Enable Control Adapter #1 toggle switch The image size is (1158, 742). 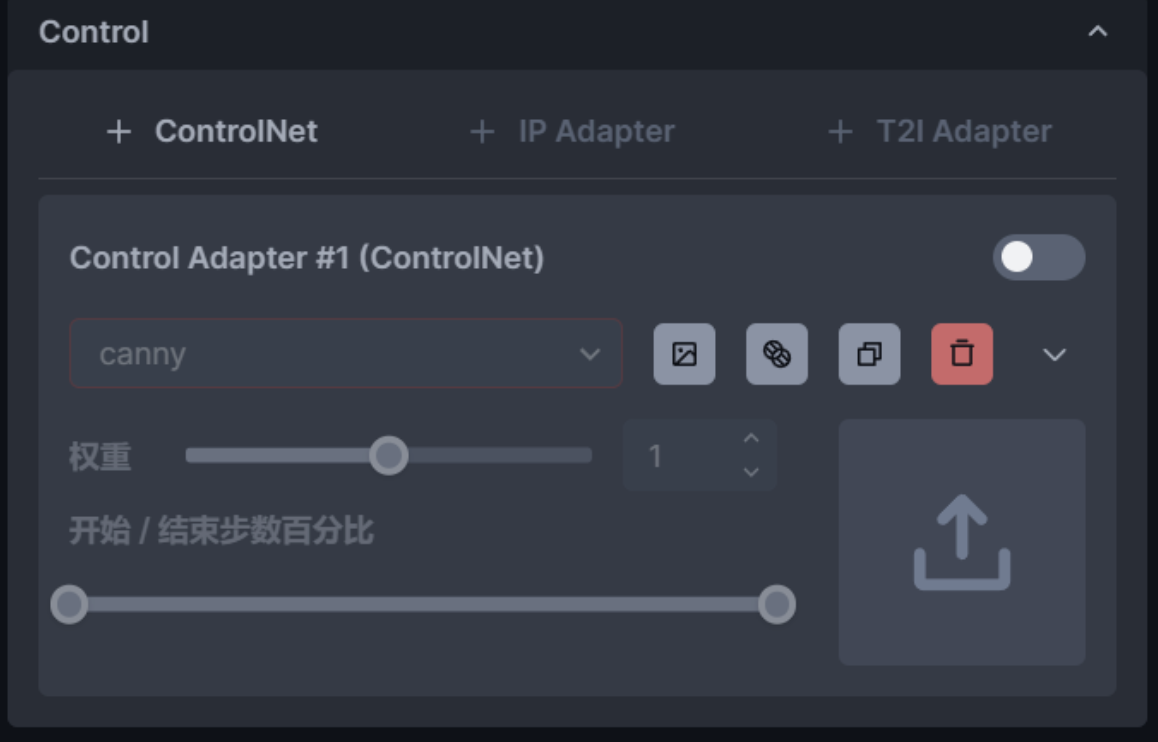tap(1038, 257)
